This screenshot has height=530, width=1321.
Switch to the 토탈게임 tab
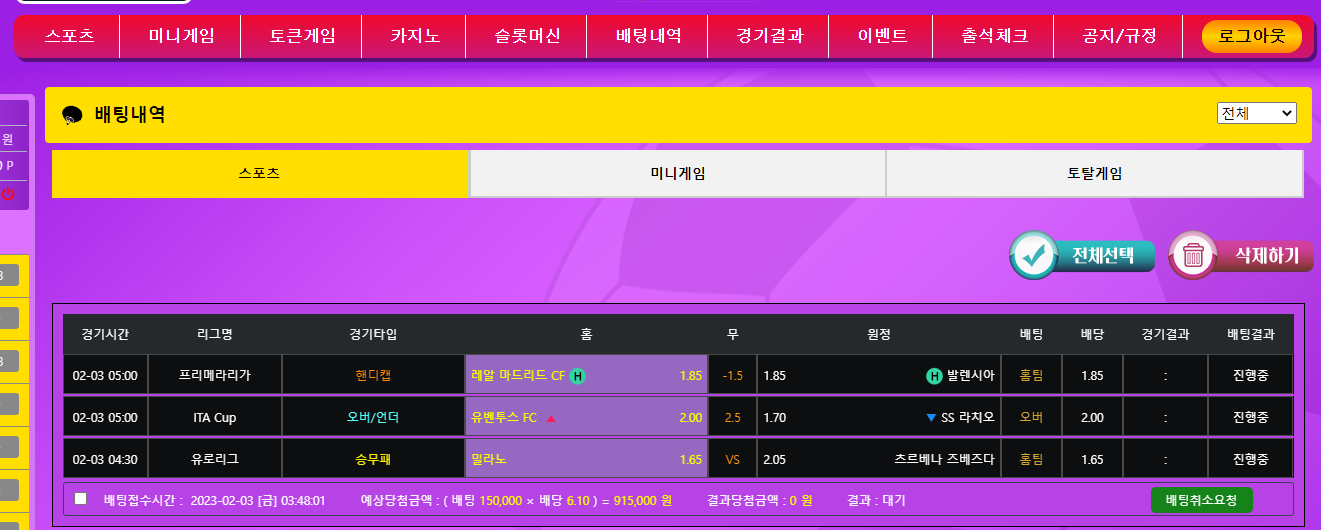1094,173
